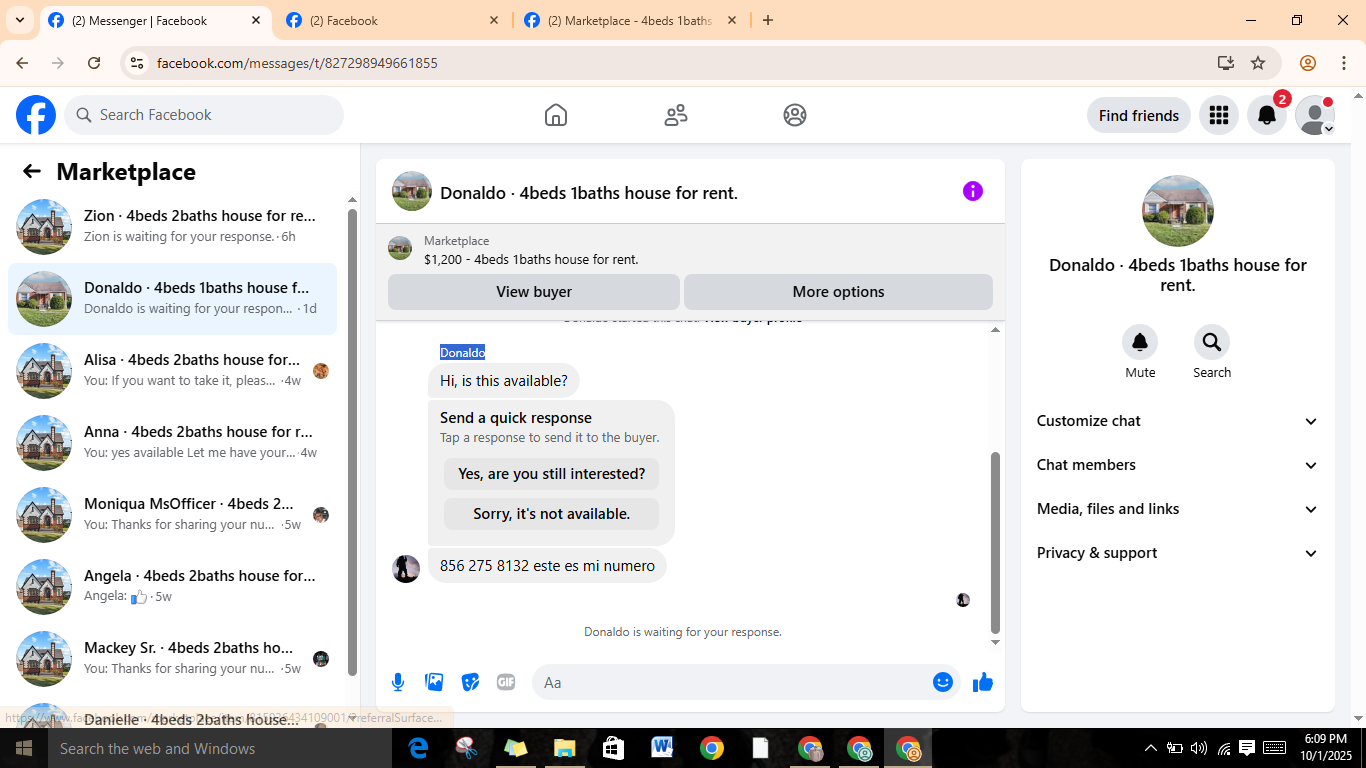Open a new Chrome tab
The image size is (1366, 768).
point(768,20)
